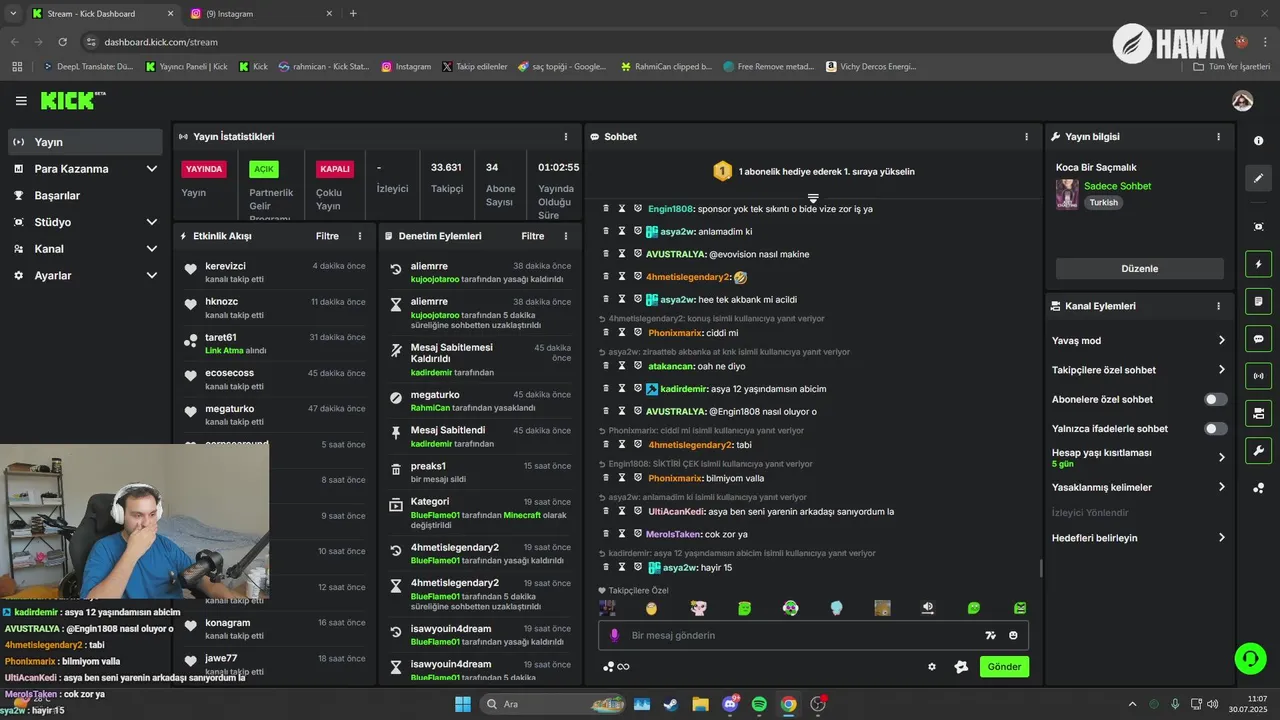The width and height of the screenshot is (1280, 720).
Task: Open Discord from the Windows taskbar
Action: [x=730, y=704]
